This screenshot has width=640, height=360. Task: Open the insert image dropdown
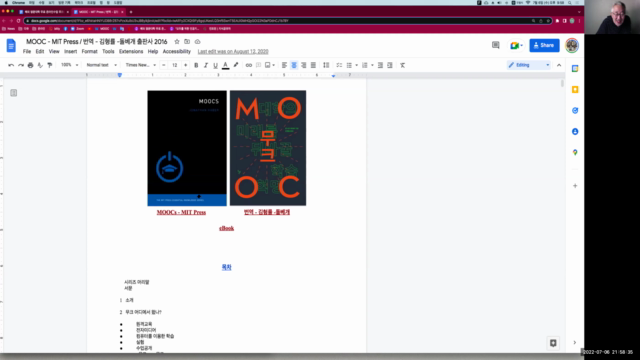click(270, 65)
